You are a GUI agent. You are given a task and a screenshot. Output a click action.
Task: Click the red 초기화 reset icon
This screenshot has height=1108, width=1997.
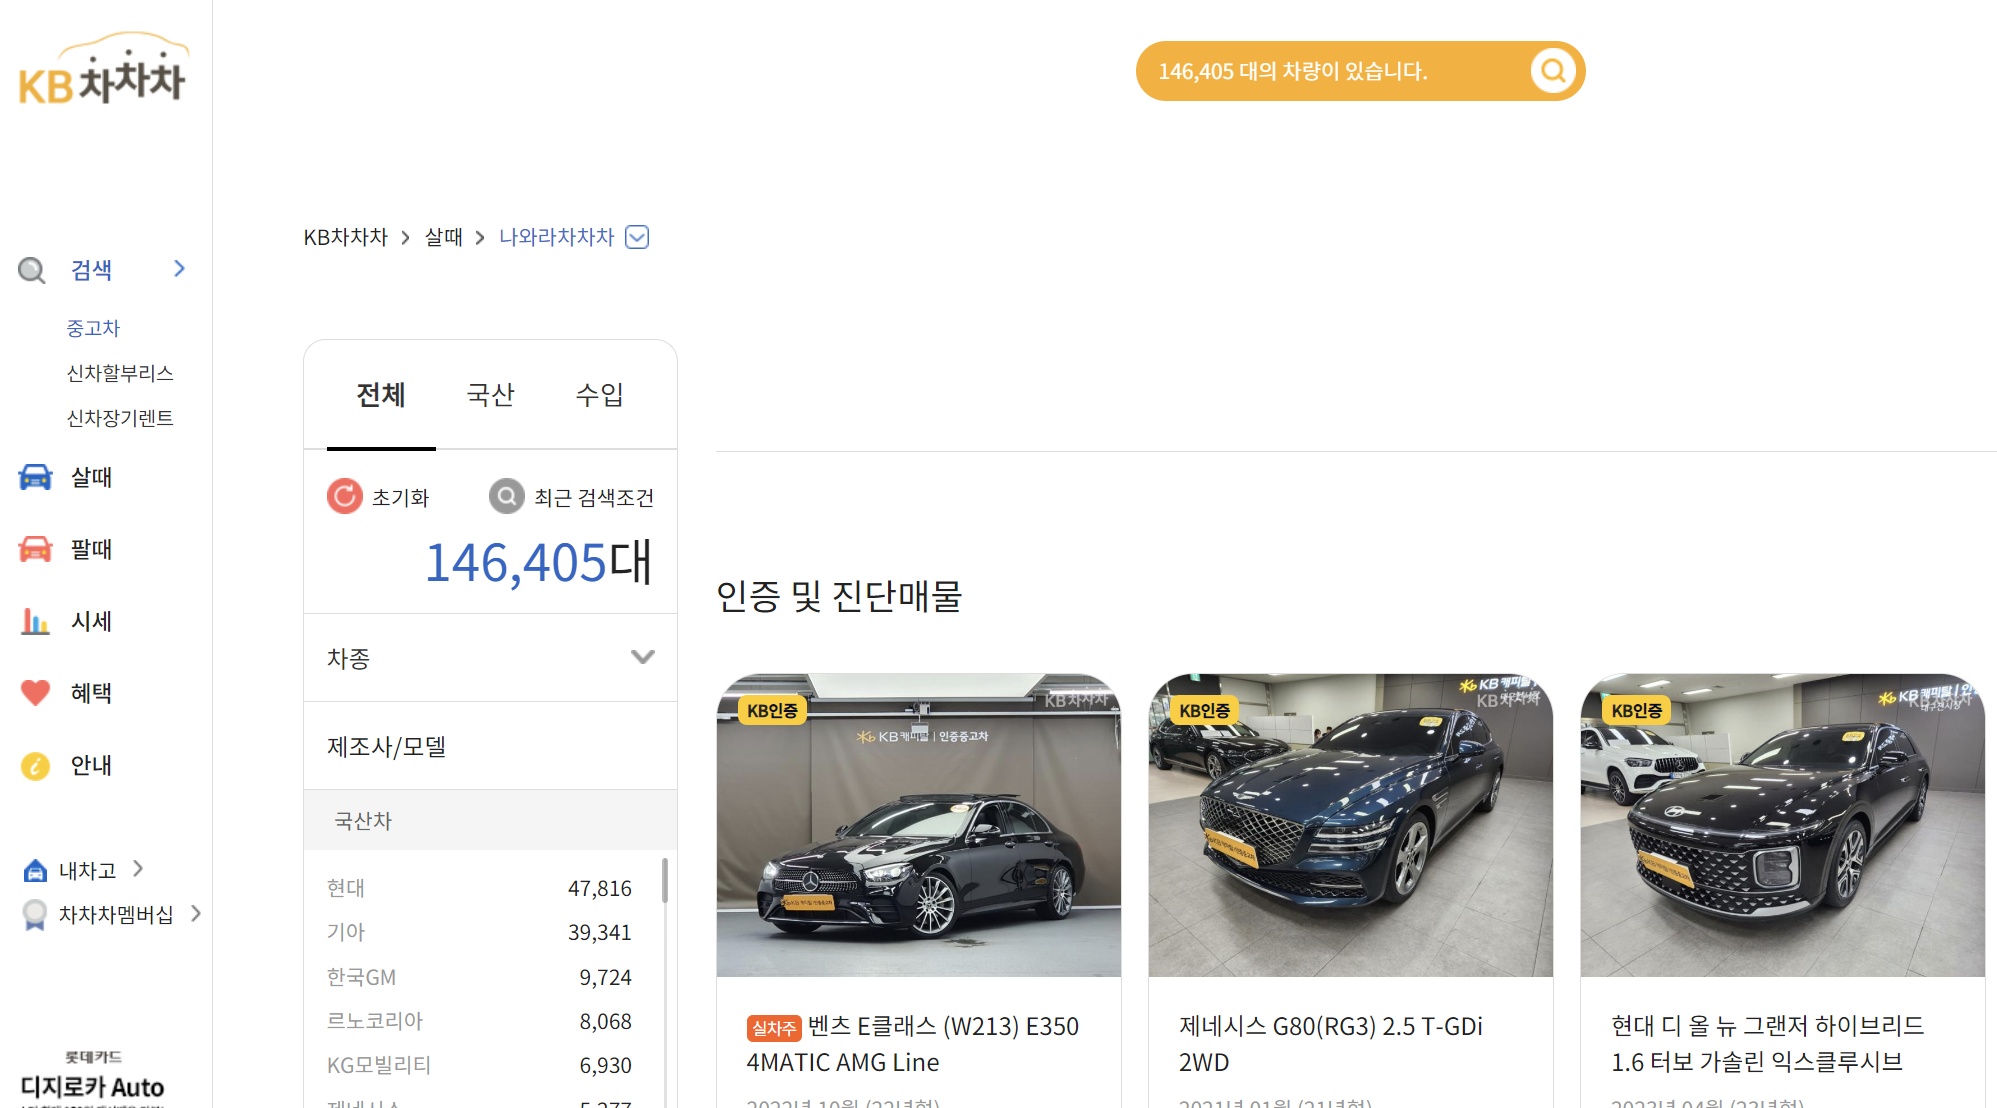click(345, 496)
